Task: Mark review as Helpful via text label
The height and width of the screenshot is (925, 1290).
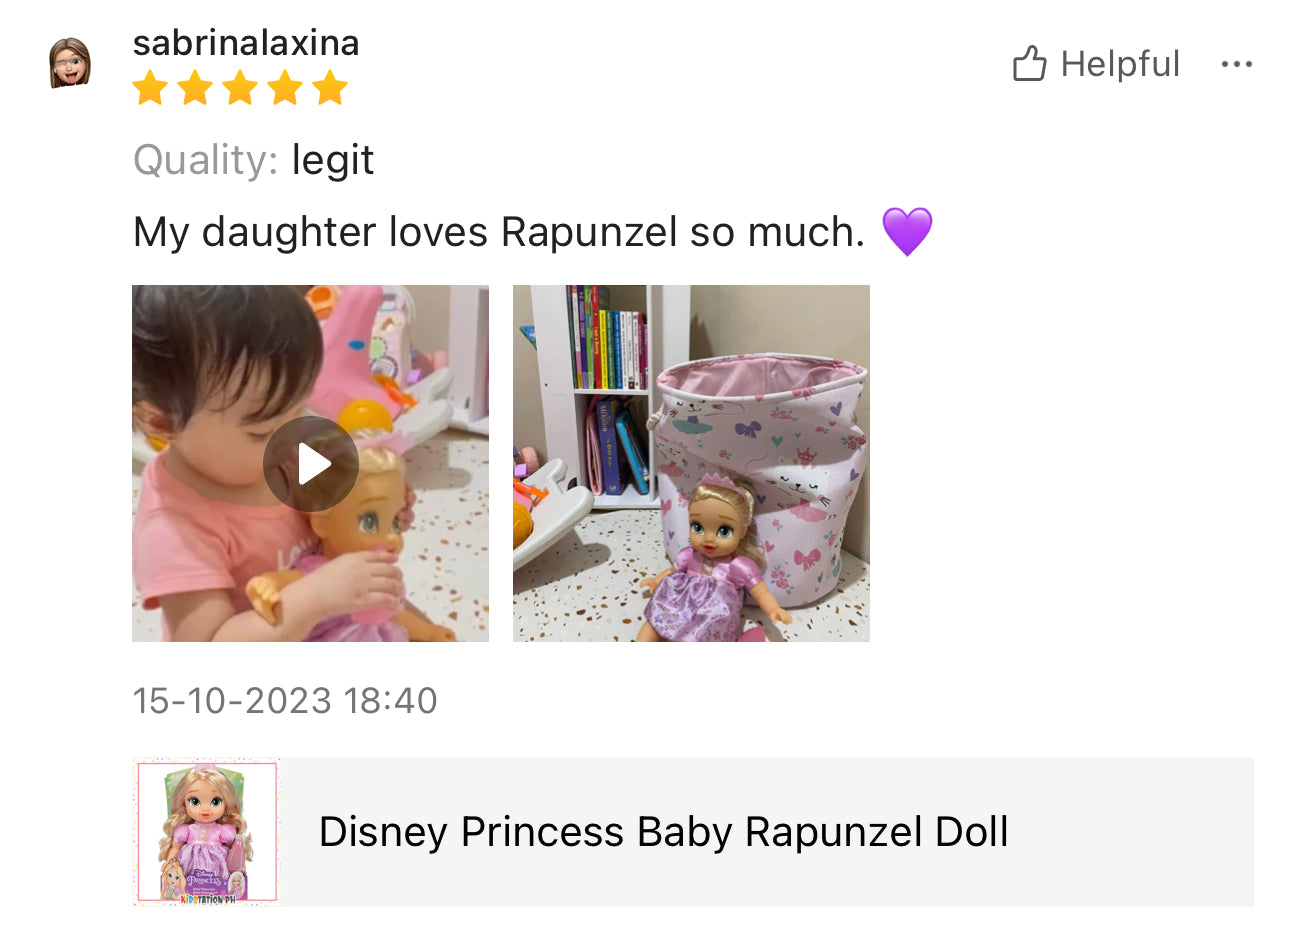Action: (1120, 64)
